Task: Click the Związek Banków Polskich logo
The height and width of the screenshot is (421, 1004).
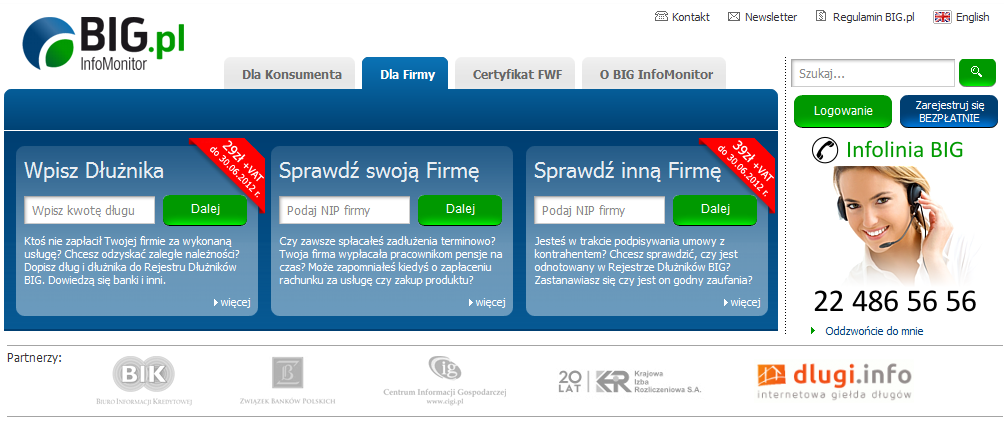Action: [287, 381]
